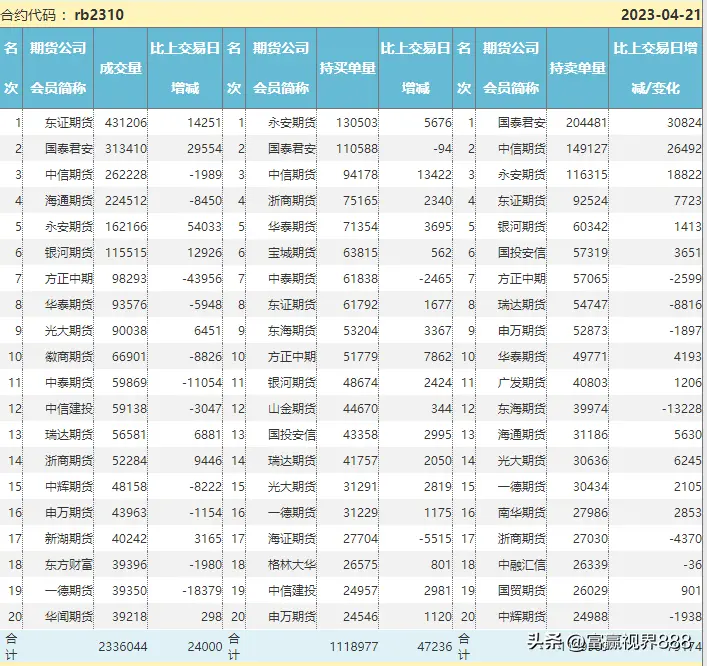Click 永安期货 in the long position ranking
The image size is (707, 666).
(292, 123)
